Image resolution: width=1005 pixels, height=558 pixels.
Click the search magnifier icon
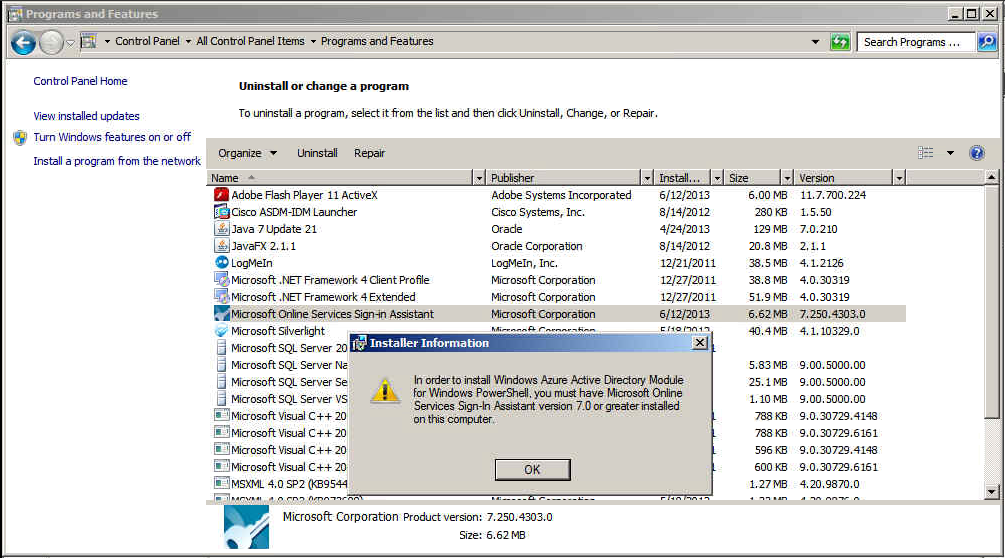tap(986, 42)
